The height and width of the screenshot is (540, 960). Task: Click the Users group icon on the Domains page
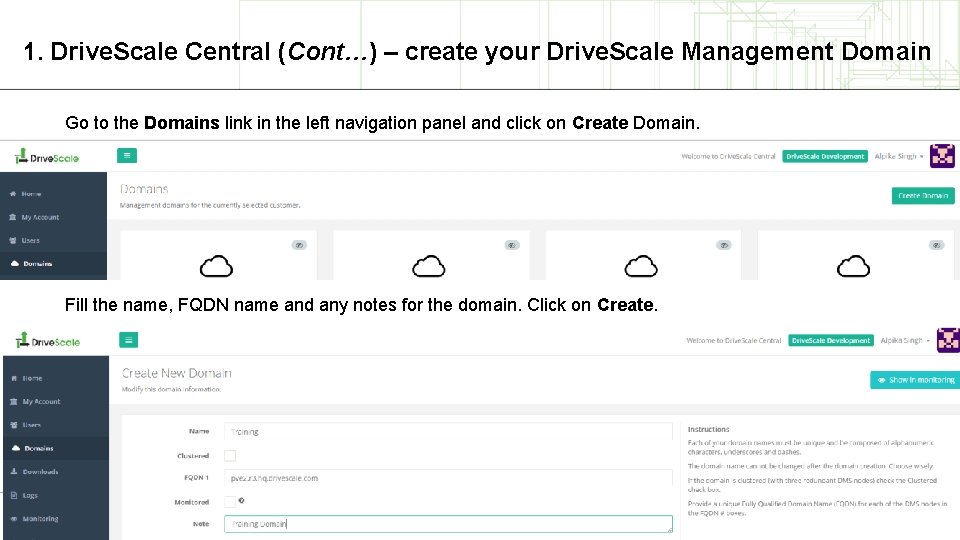click(13, 240)
